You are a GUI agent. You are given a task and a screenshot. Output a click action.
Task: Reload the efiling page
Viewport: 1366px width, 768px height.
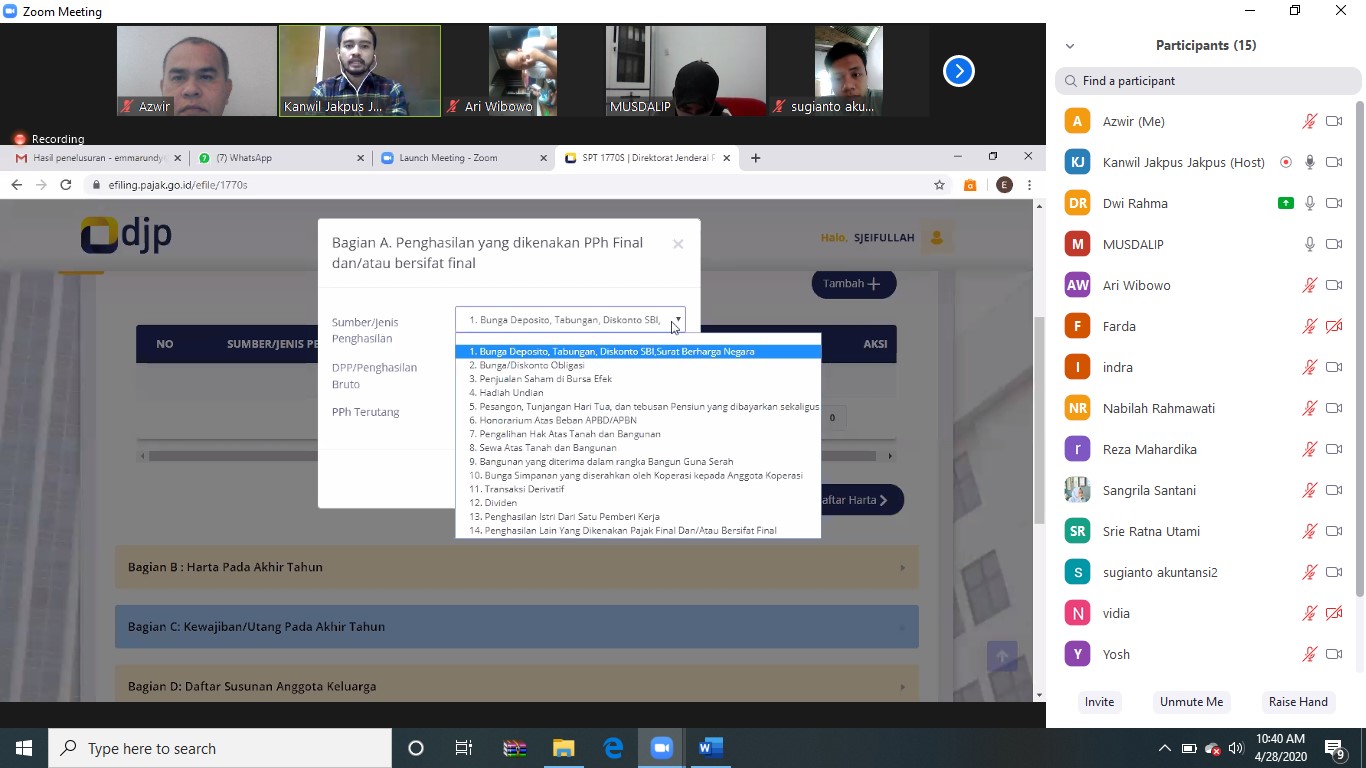coord(66,185)
